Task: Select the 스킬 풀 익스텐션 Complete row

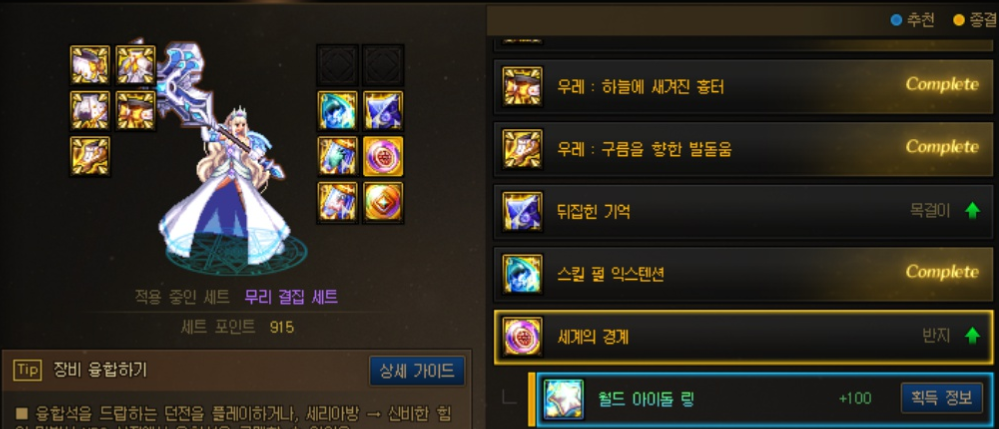Action: pyautogui.click(x=744, y=274)
